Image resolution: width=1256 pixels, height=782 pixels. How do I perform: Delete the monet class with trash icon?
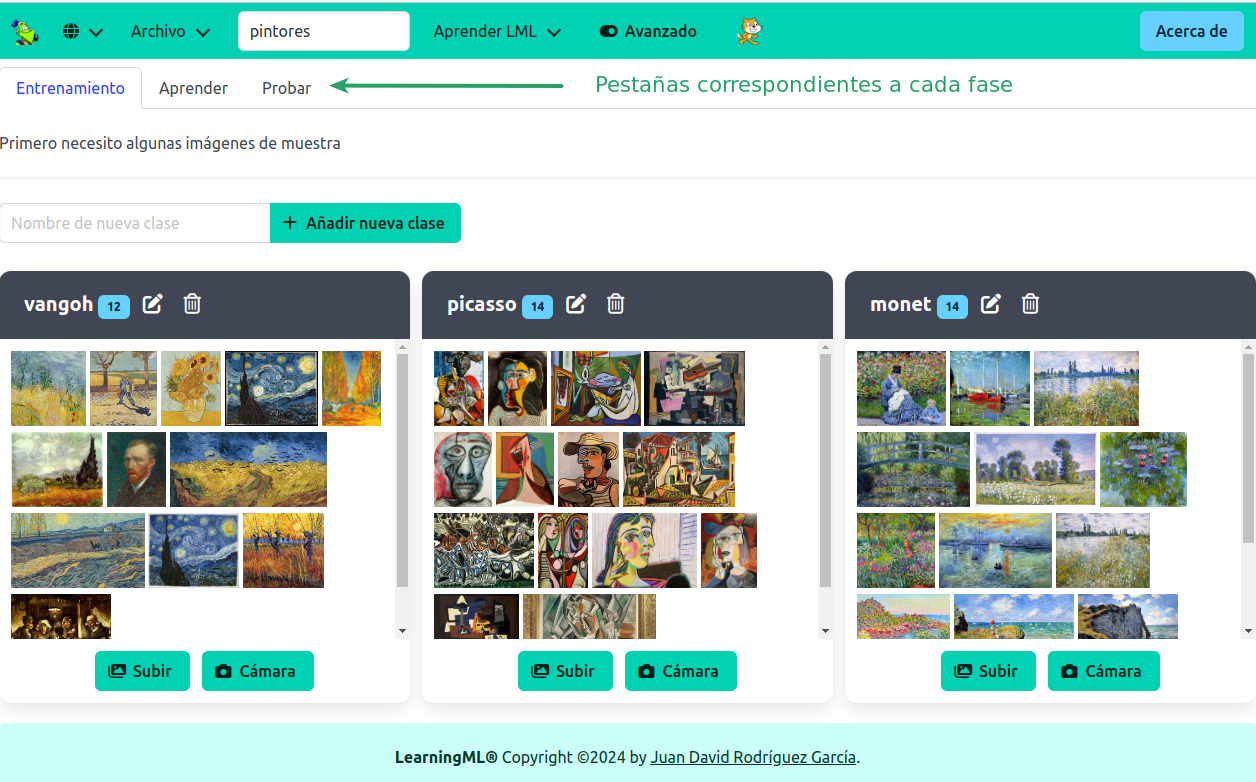coord(1031,304)
